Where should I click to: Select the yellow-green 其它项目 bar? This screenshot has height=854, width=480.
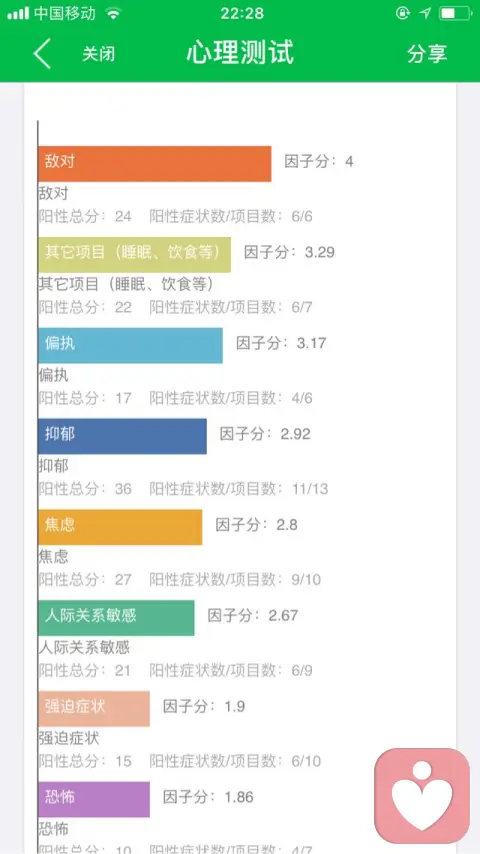tap(135, 254)
